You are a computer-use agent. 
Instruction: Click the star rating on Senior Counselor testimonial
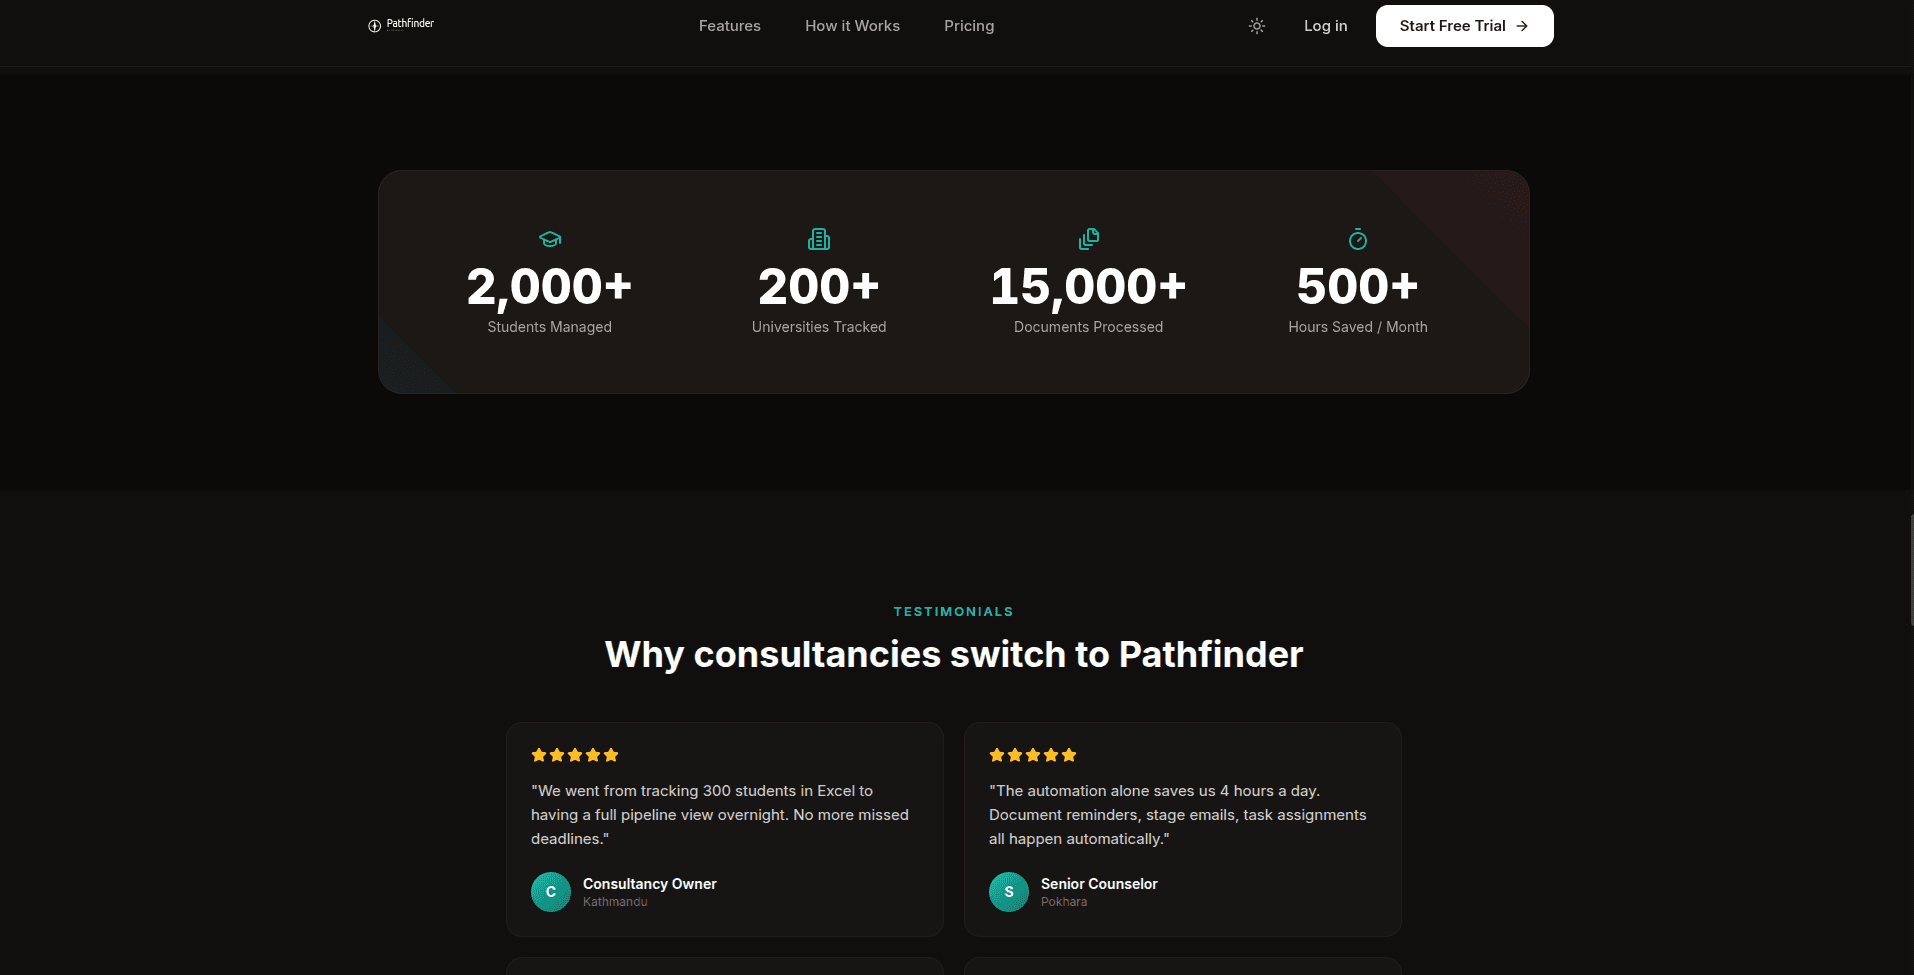1033,755
